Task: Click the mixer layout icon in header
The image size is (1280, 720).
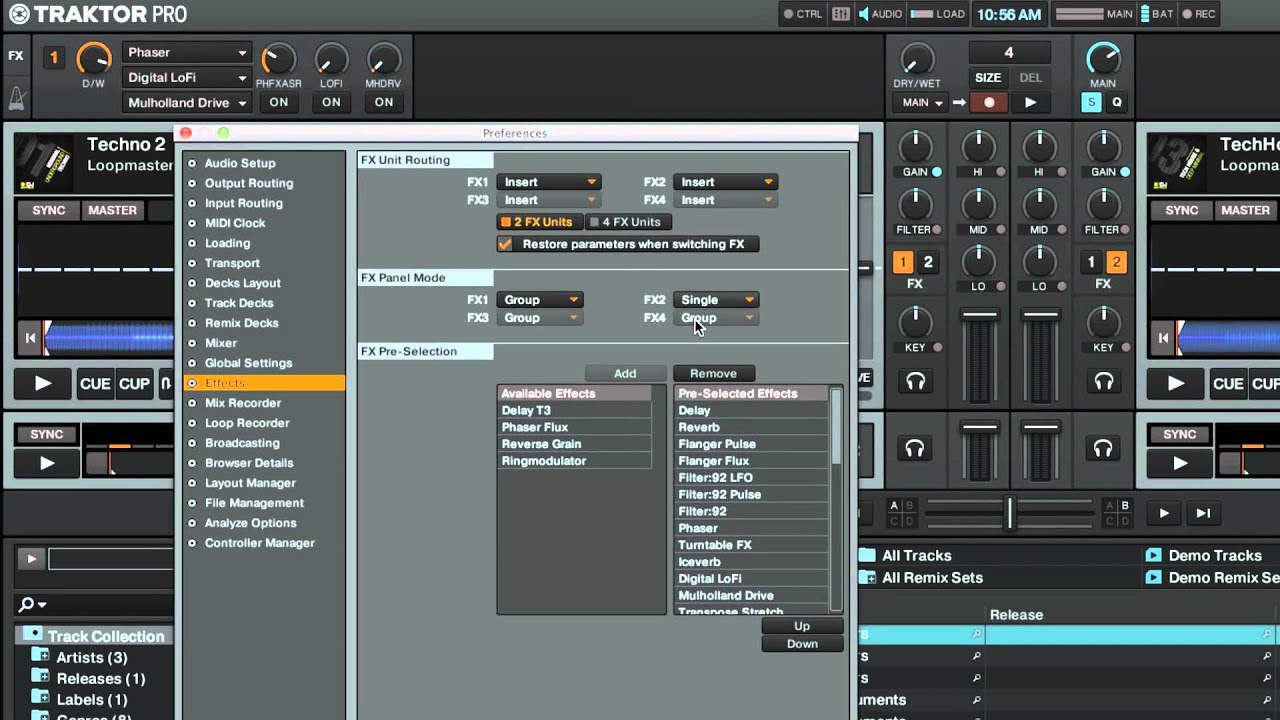Action: (x=841, y=14)
